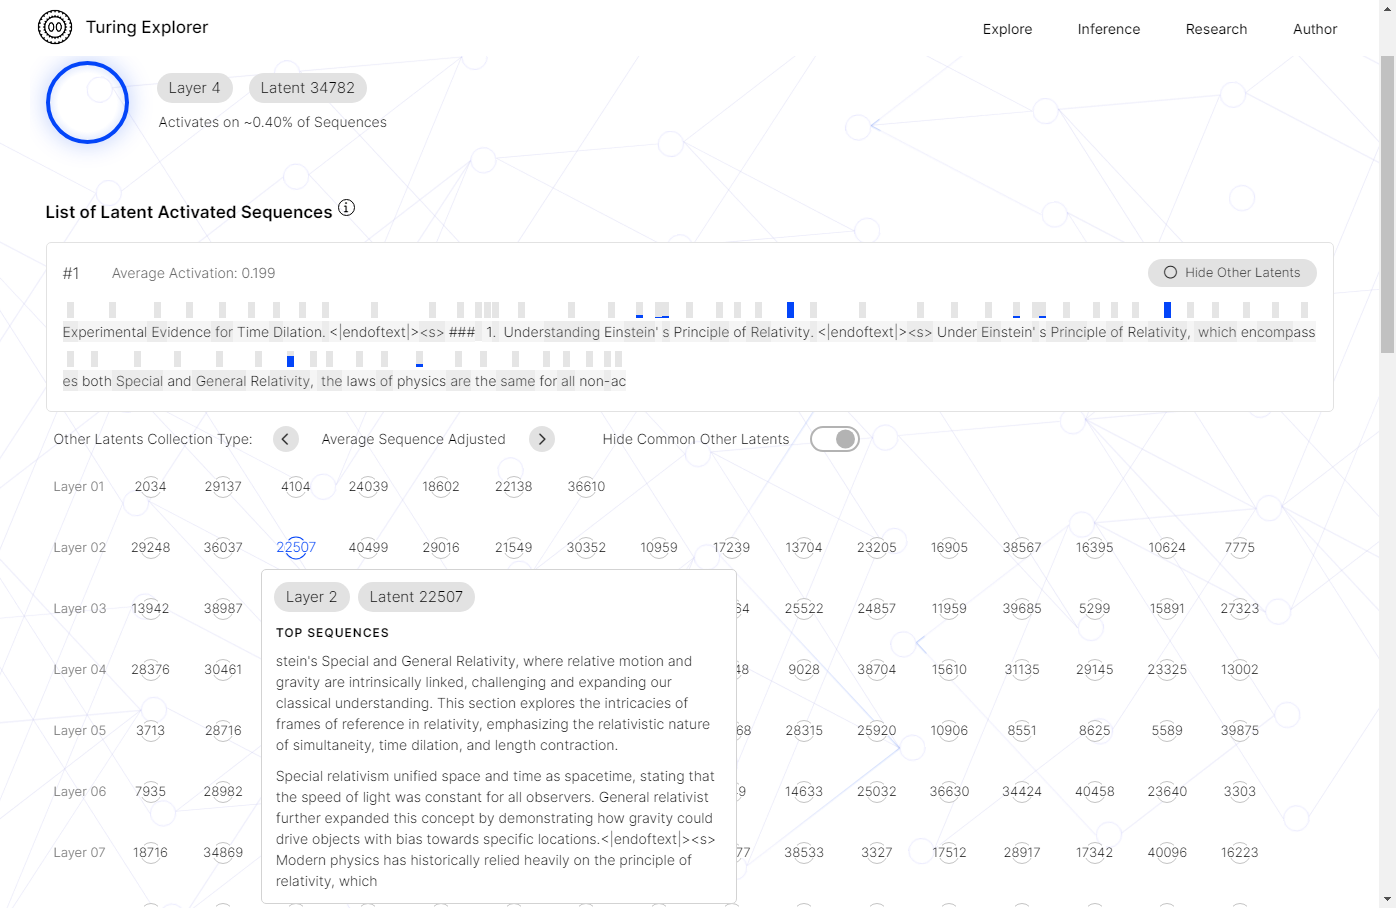Go to next latents collection type

[542, 439]
